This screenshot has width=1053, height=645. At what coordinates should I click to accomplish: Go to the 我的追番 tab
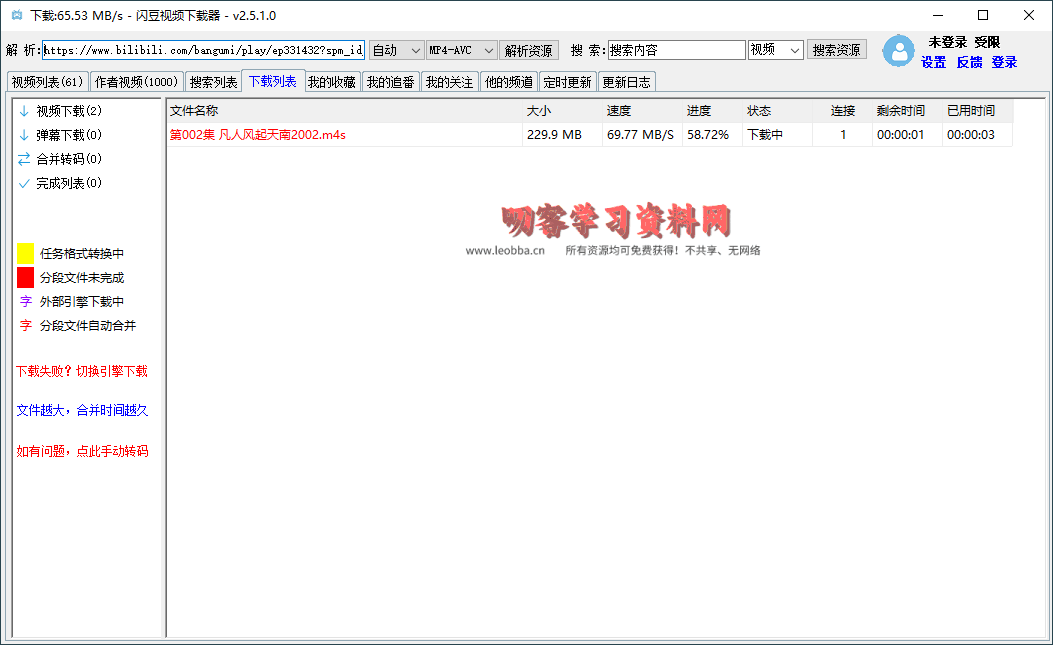pyautogui.click(x=391, y=82)
